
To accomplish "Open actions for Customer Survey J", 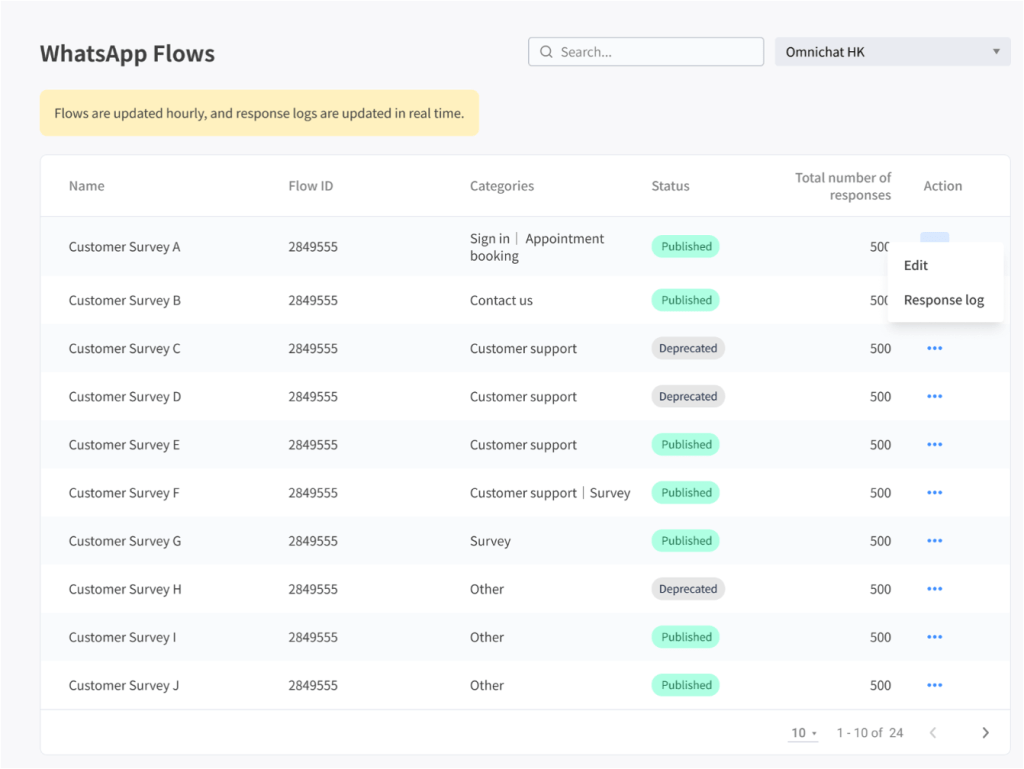I will click(x=934, y=685).
